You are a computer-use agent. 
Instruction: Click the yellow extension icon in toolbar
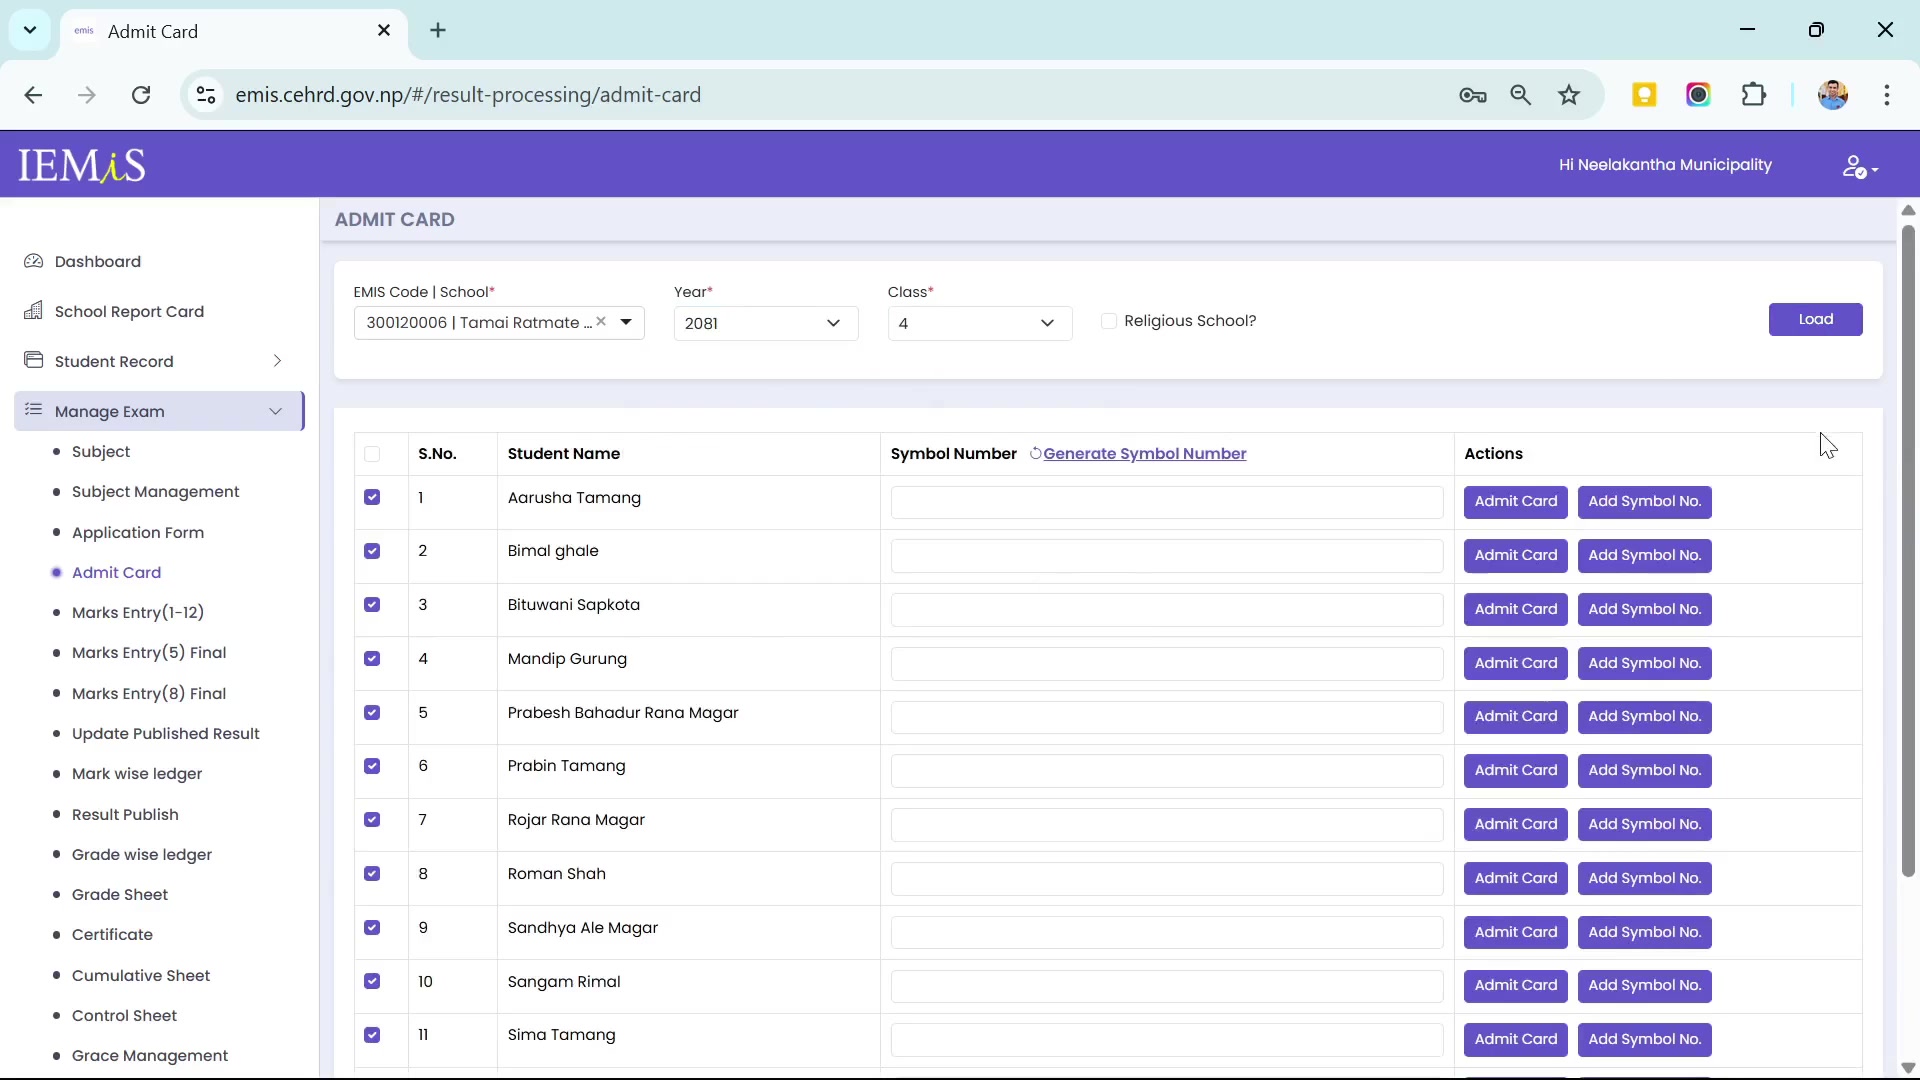click(1644, 95)
